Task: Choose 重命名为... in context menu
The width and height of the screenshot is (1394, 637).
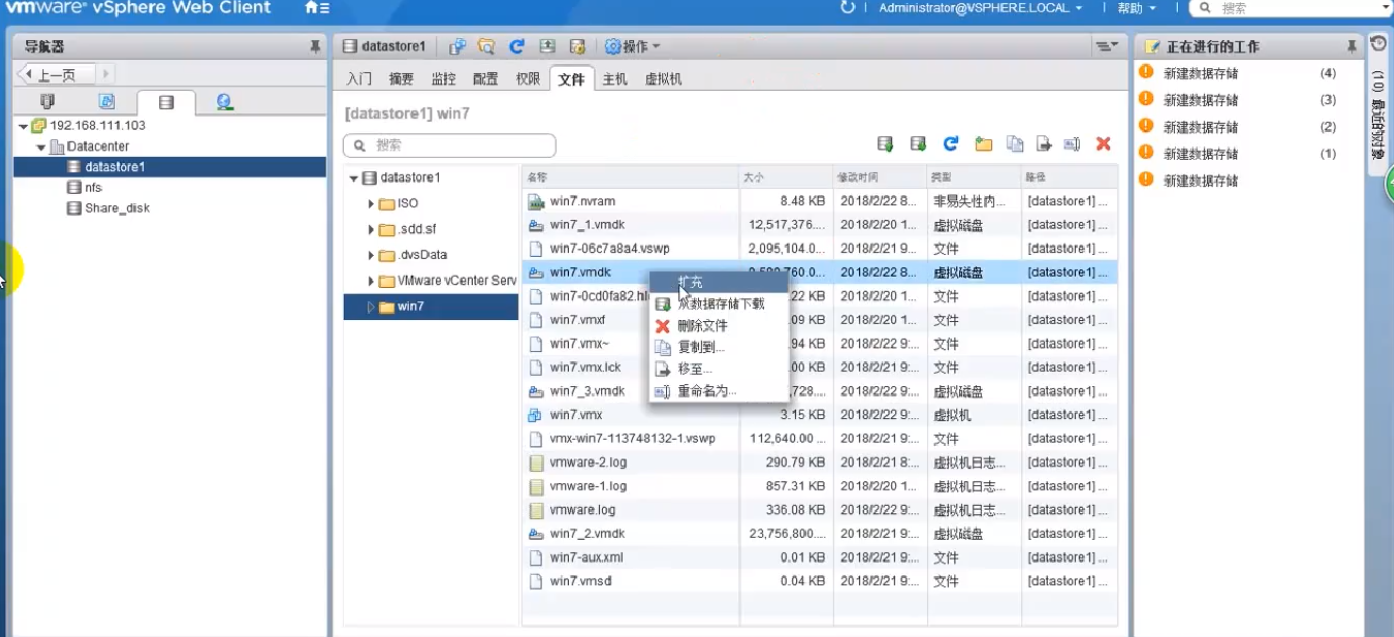Action: (x=718, y=391)
